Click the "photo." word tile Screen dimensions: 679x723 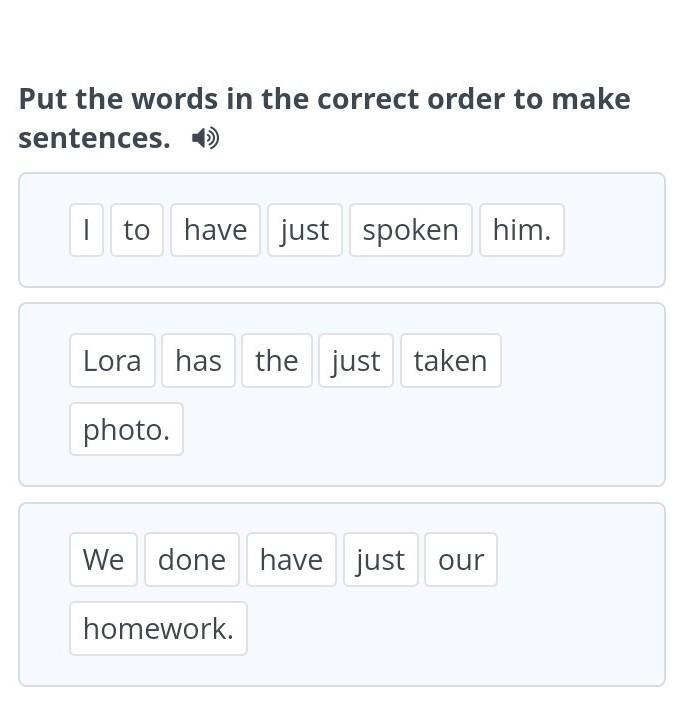pyautogui.click(x=126, y=430)
